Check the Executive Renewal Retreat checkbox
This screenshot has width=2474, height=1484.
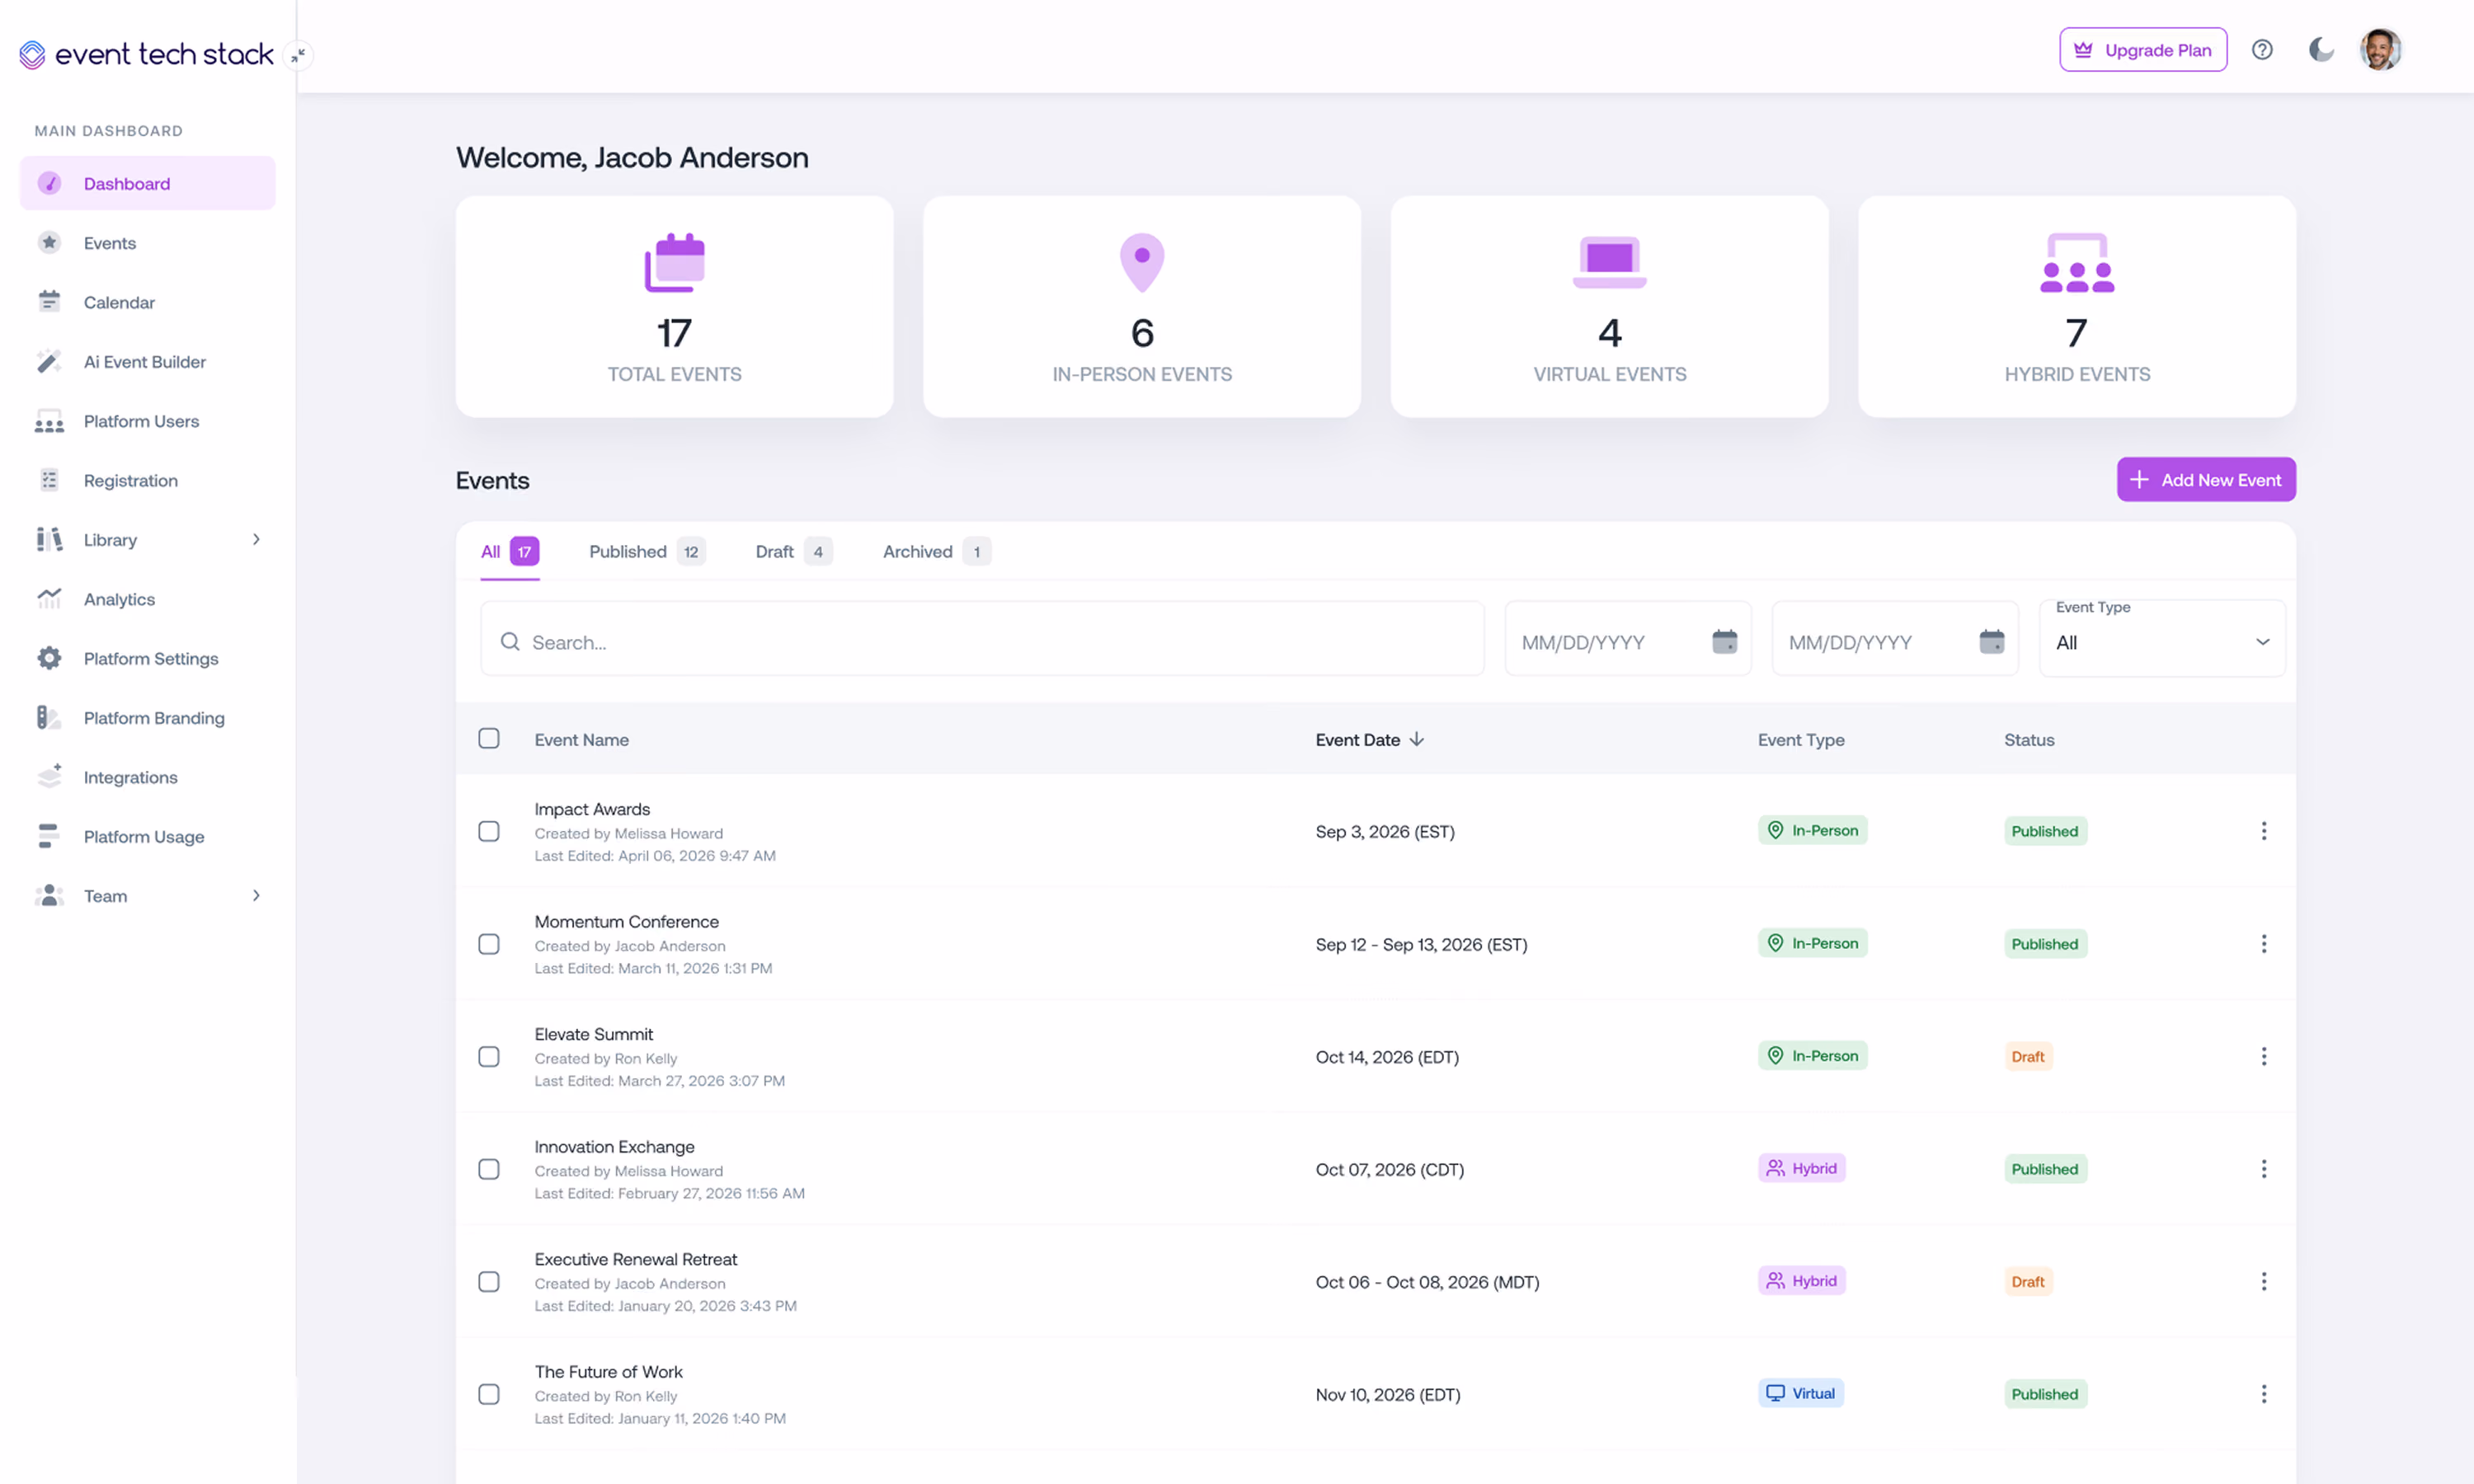point(489,1281)
